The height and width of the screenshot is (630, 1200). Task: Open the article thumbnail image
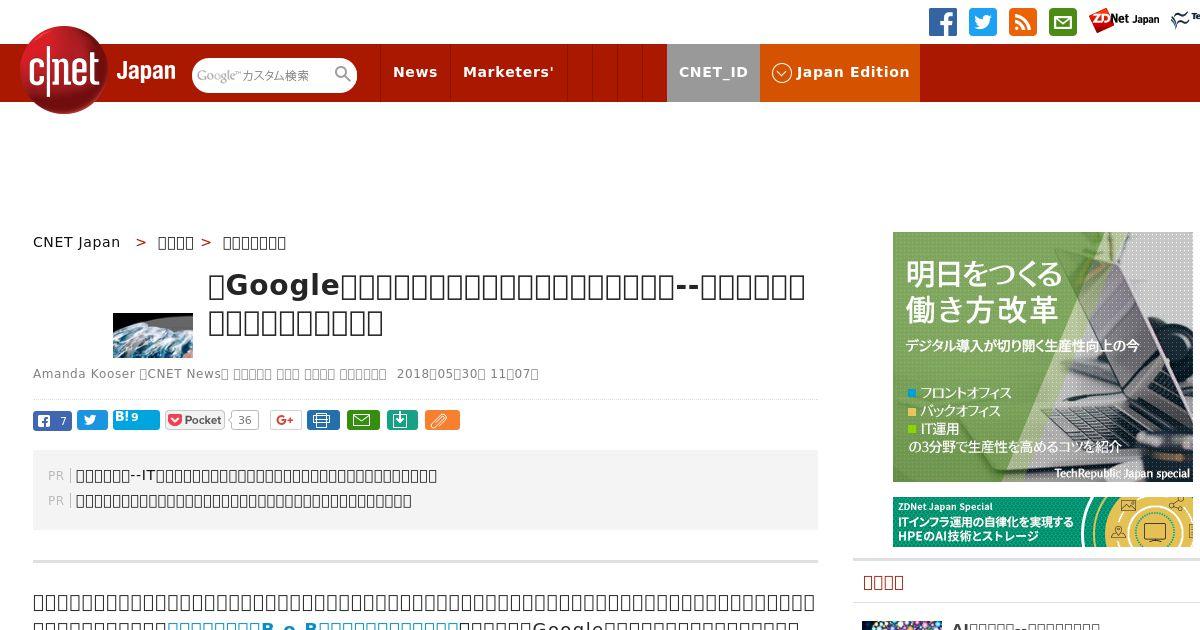pyautogui.click(x=153, y=335)
